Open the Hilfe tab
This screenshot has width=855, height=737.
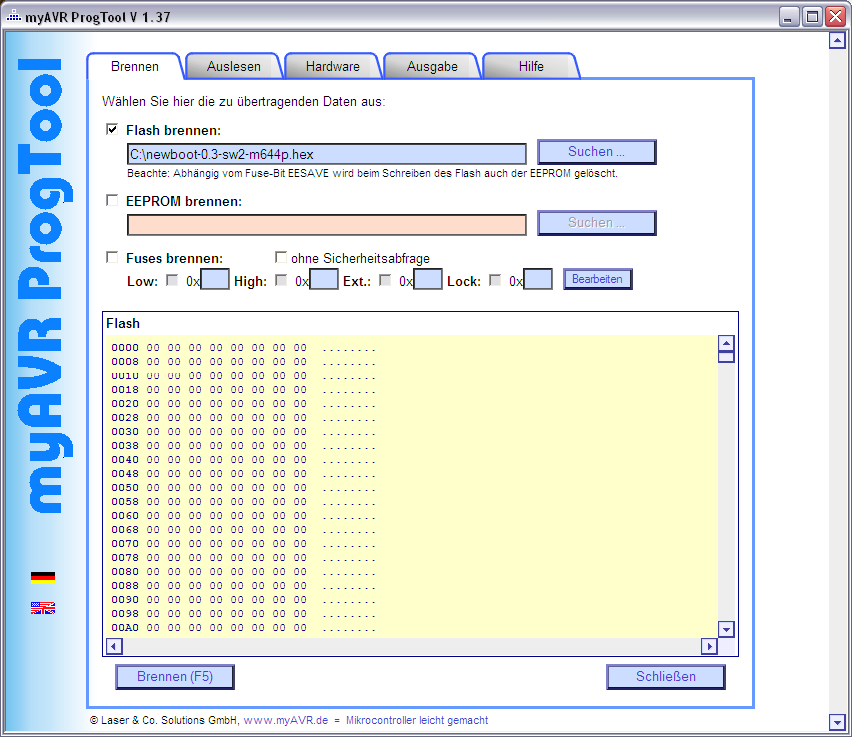pos(531,67)
